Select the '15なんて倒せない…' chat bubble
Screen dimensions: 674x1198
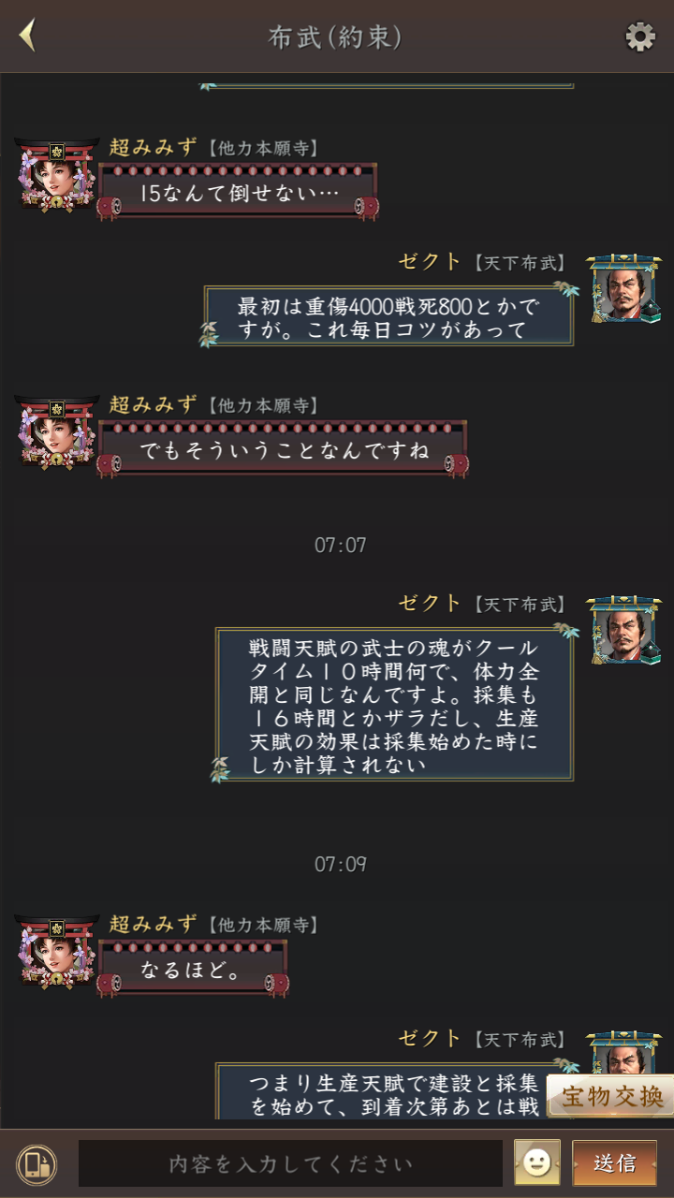(x=238, y=191)
